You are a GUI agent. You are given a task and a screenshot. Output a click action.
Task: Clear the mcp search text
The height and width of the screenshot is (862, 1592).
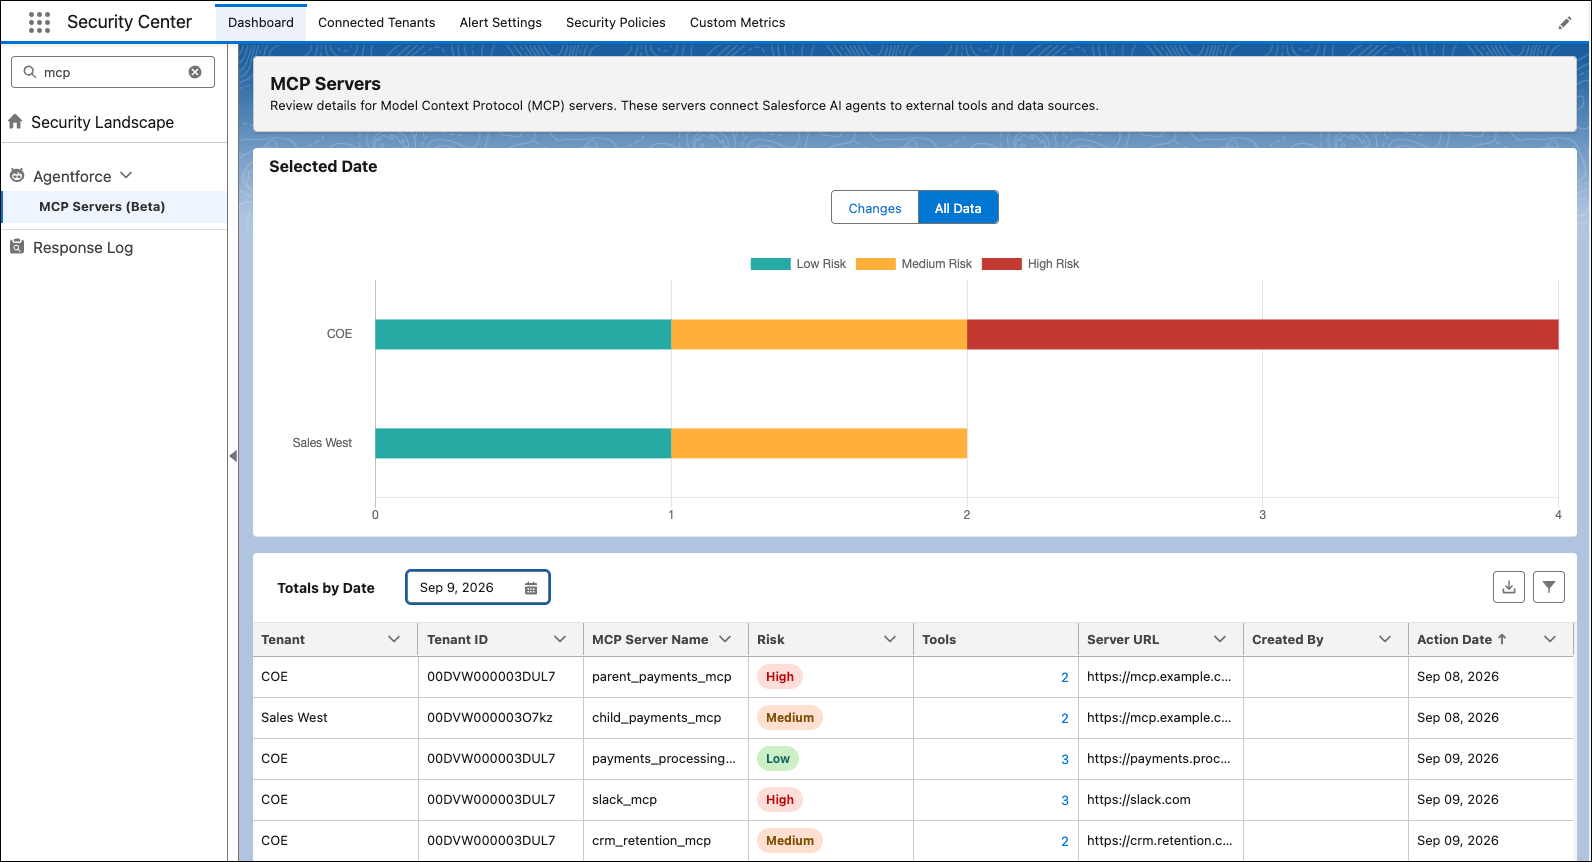tap(195, 72)
